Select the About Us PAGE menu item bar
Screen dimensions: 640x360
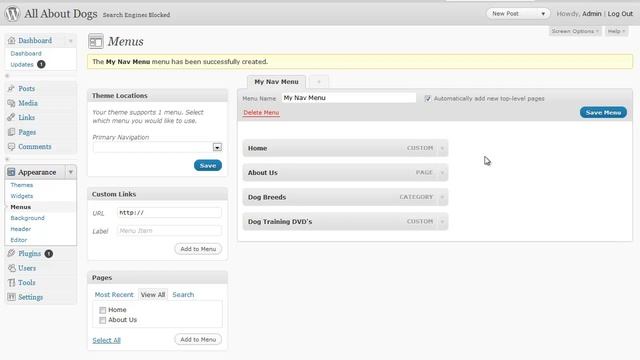pos(345,173)
